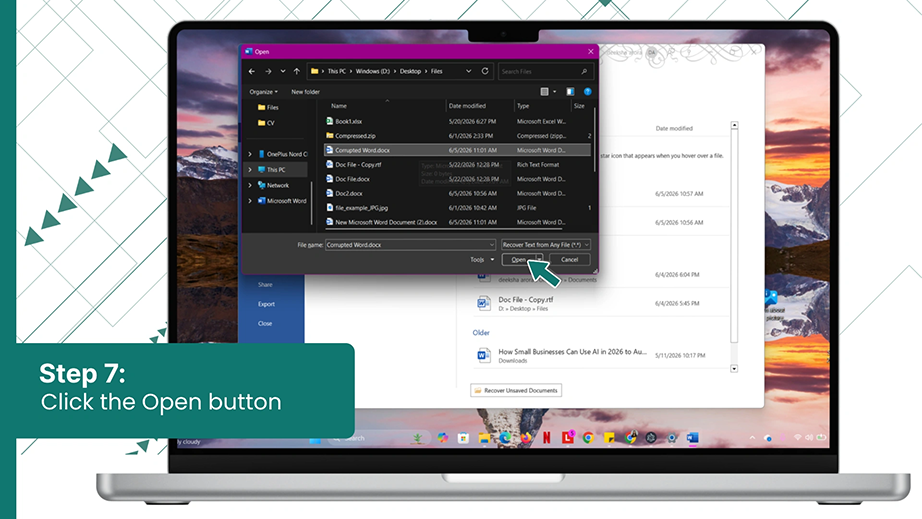The height and width of the screenshot is (519, 922).
Task: Open the blue help icon
Action: point(587,92)
